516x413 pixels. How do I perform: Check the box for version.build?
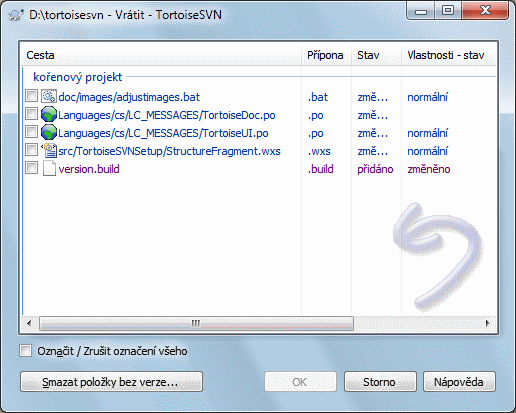click(x=31, y=168)
